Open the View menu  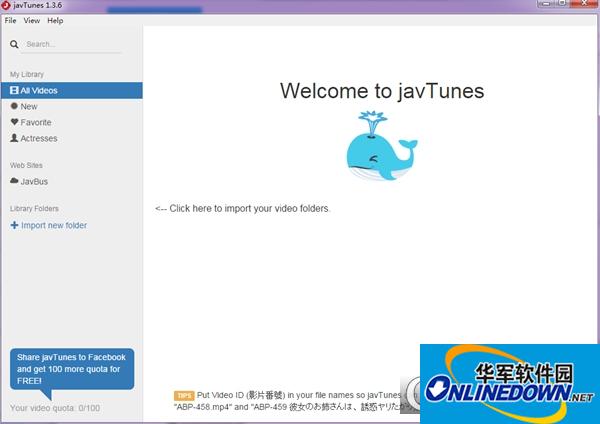(32, 21)
